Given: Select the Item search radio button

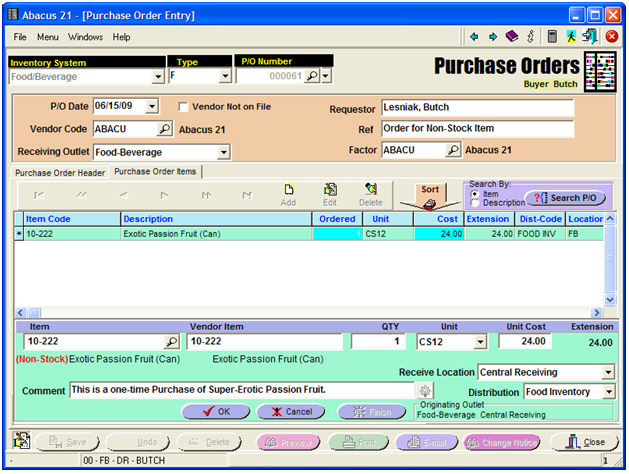Looking at the screenshot, I should point(473,194).
